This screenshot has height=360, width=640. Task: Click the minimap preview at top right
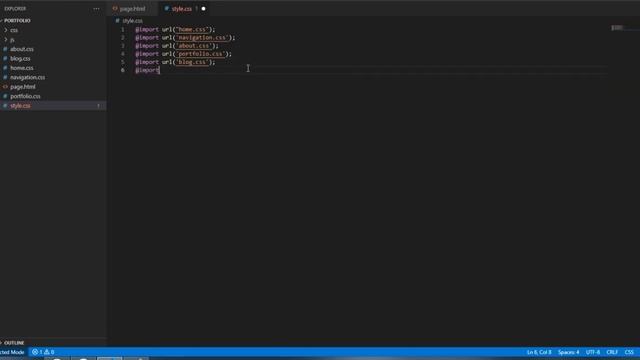[x=617, y=28]
